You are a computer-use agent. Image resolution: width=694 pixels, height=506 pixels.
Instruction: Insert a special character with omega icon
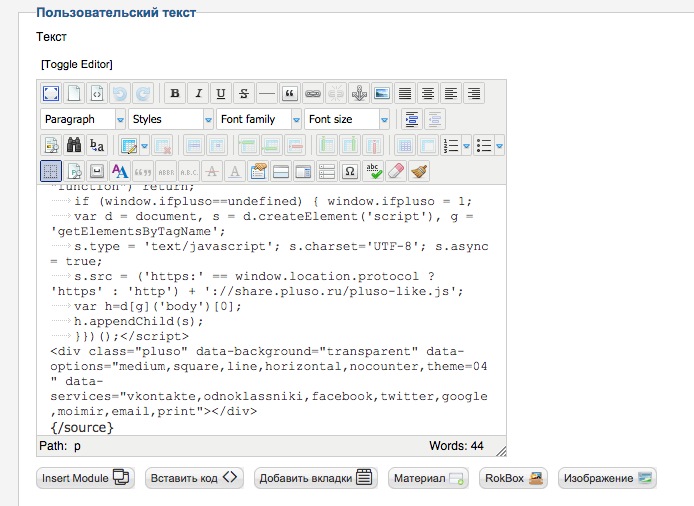350,171
